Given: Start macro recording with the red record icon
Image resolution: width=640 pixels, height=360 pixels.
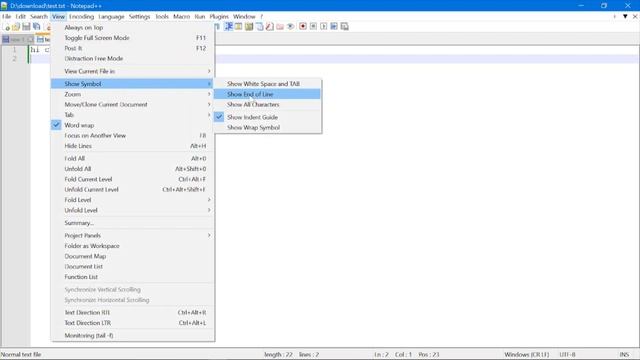Looking at the screenshot, I should [302, 27].
